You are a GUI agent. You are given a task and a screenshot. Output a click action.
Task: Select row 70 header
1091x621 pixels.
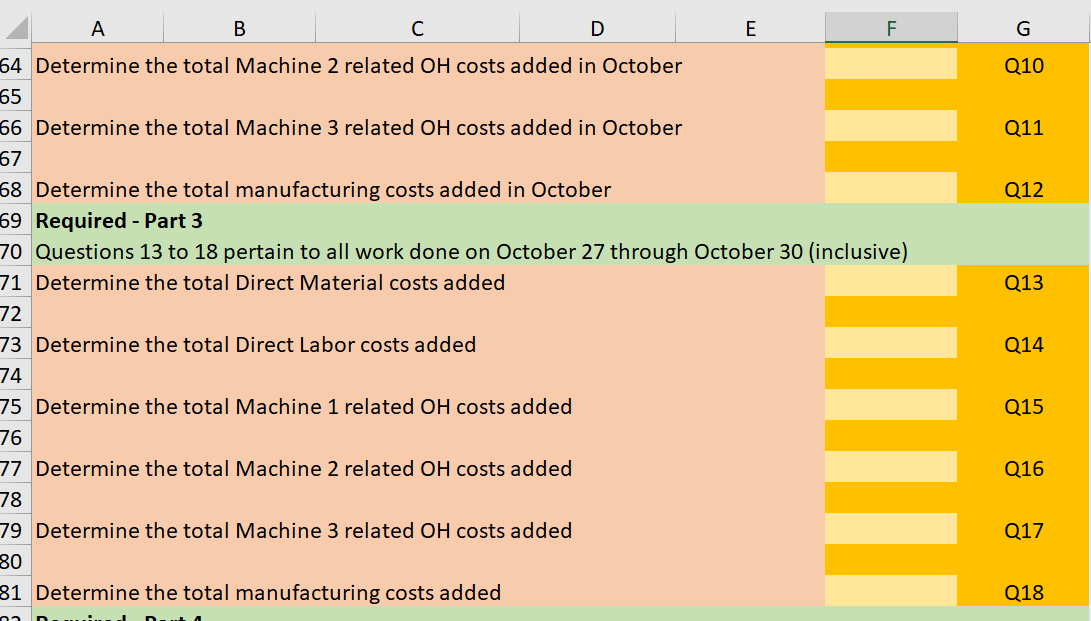[14, 251]
